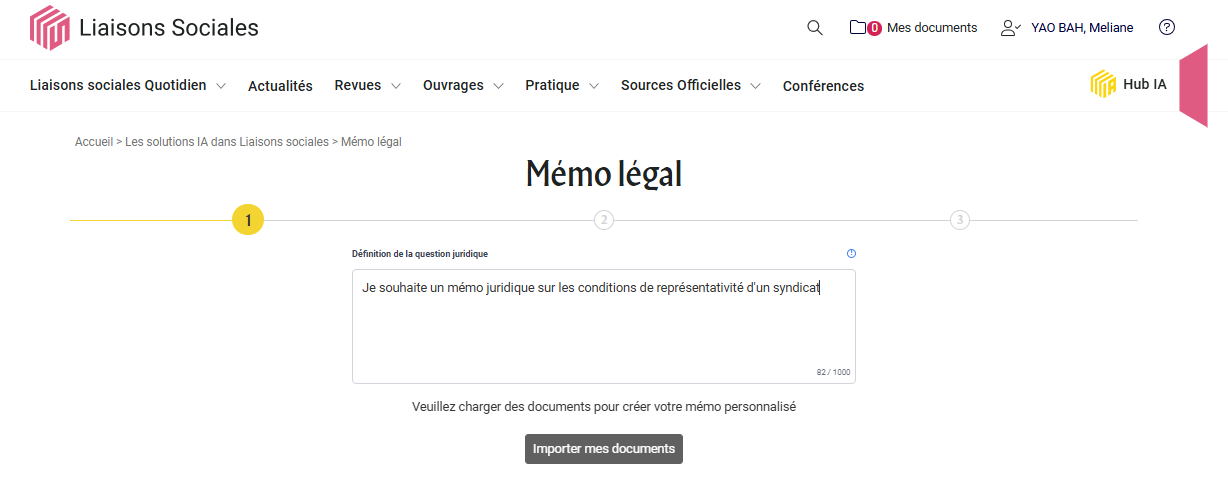Open the help question mark icon
The width and height of the screenshot is (1228, 495).
(x=1166, y=27)
